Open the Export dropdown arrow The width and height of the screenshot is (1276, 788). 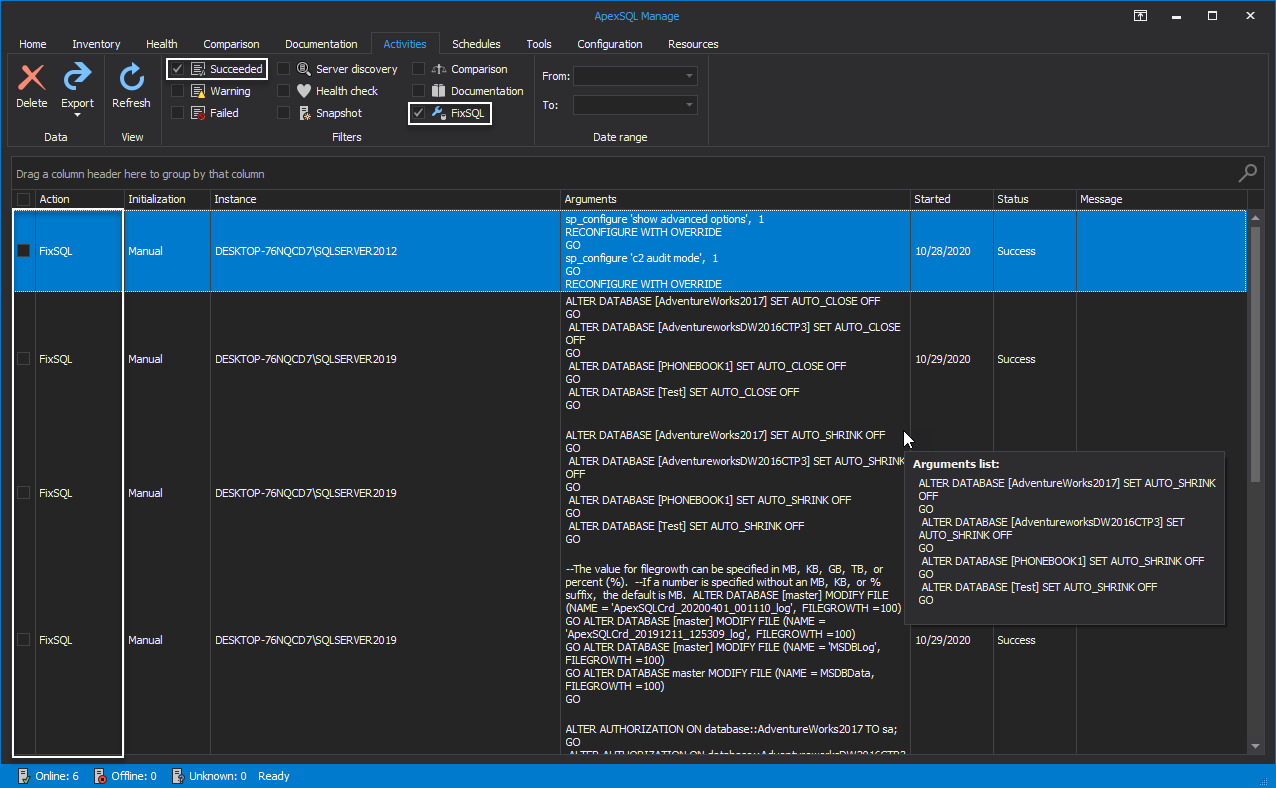click(x=77, y=115)
